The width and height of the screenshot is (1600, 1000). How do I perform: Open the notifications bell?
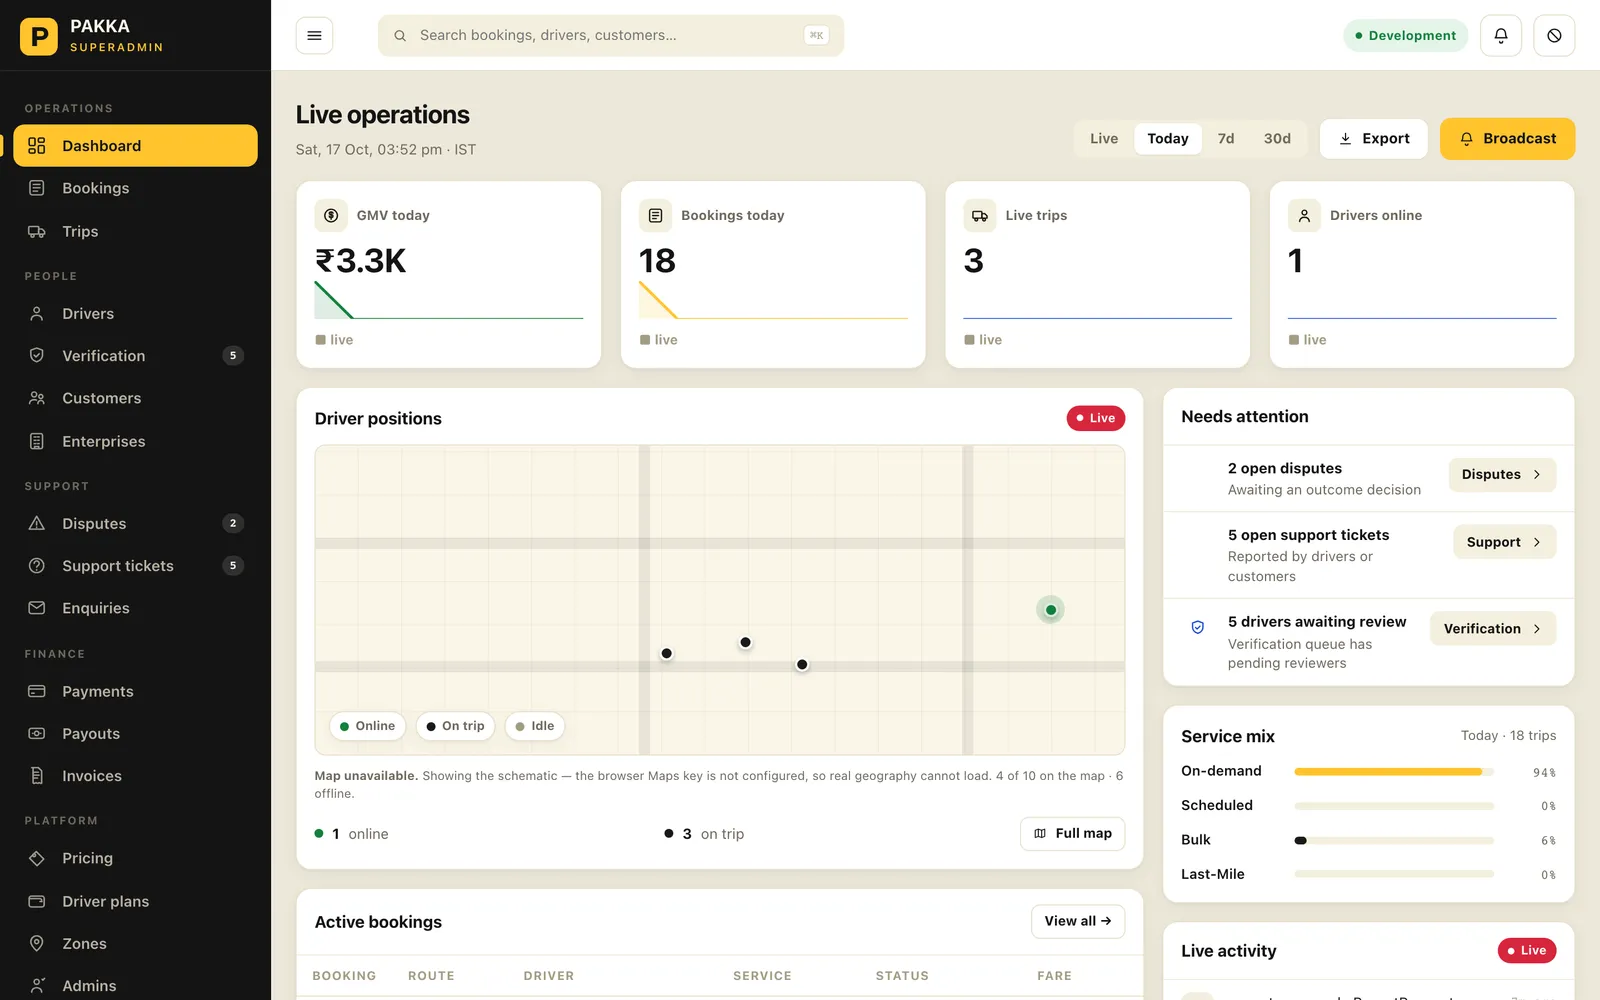tap(1501, 36)
